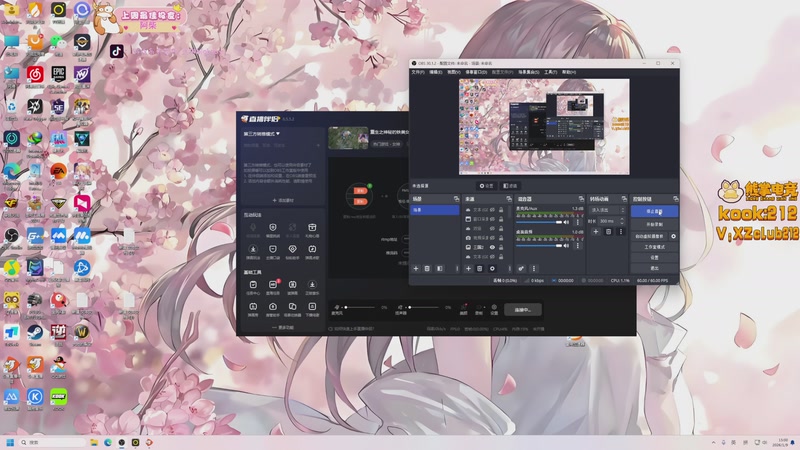The height and width of the screenshot is (450, 800).
Task: Open the 视图(V) menu in OBS
Action: click(454, 72)
